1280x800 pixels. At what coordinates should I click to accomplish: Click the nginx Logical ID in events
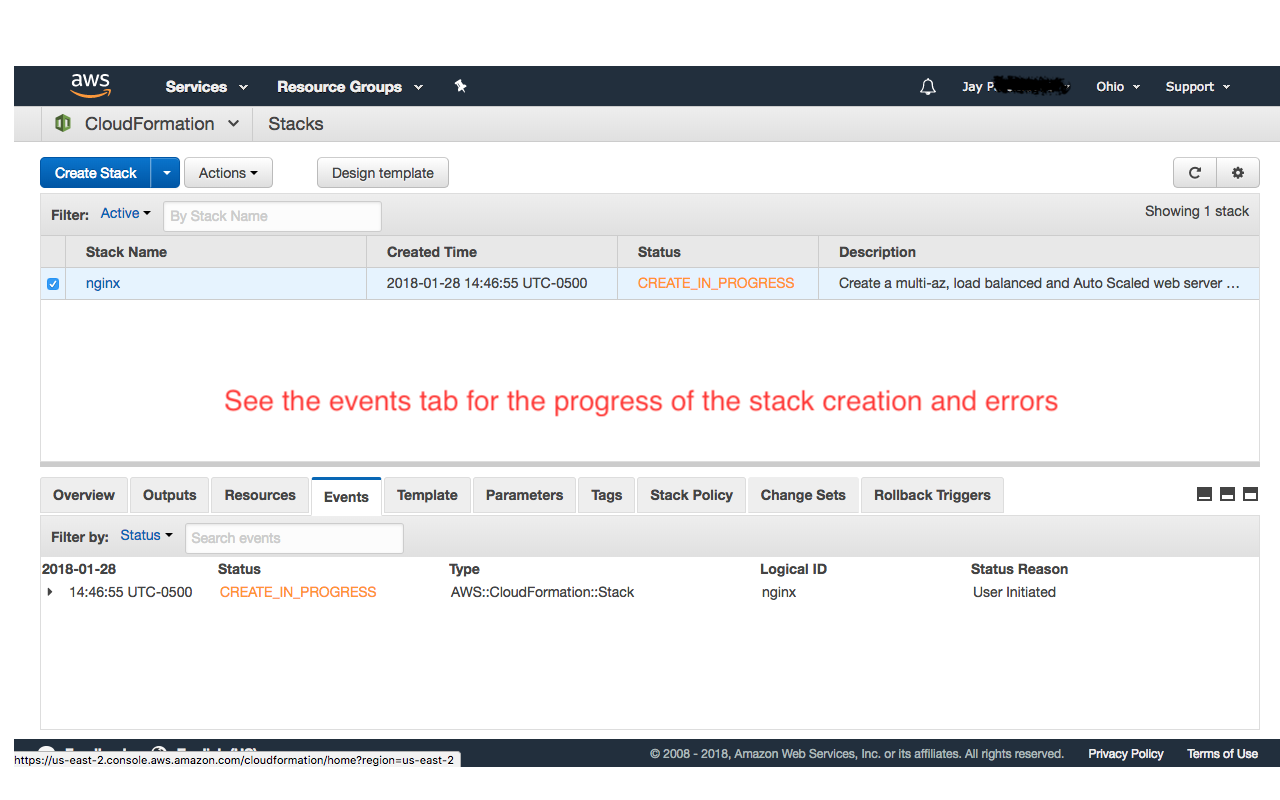pyautogui.click(x=779, y=592)
